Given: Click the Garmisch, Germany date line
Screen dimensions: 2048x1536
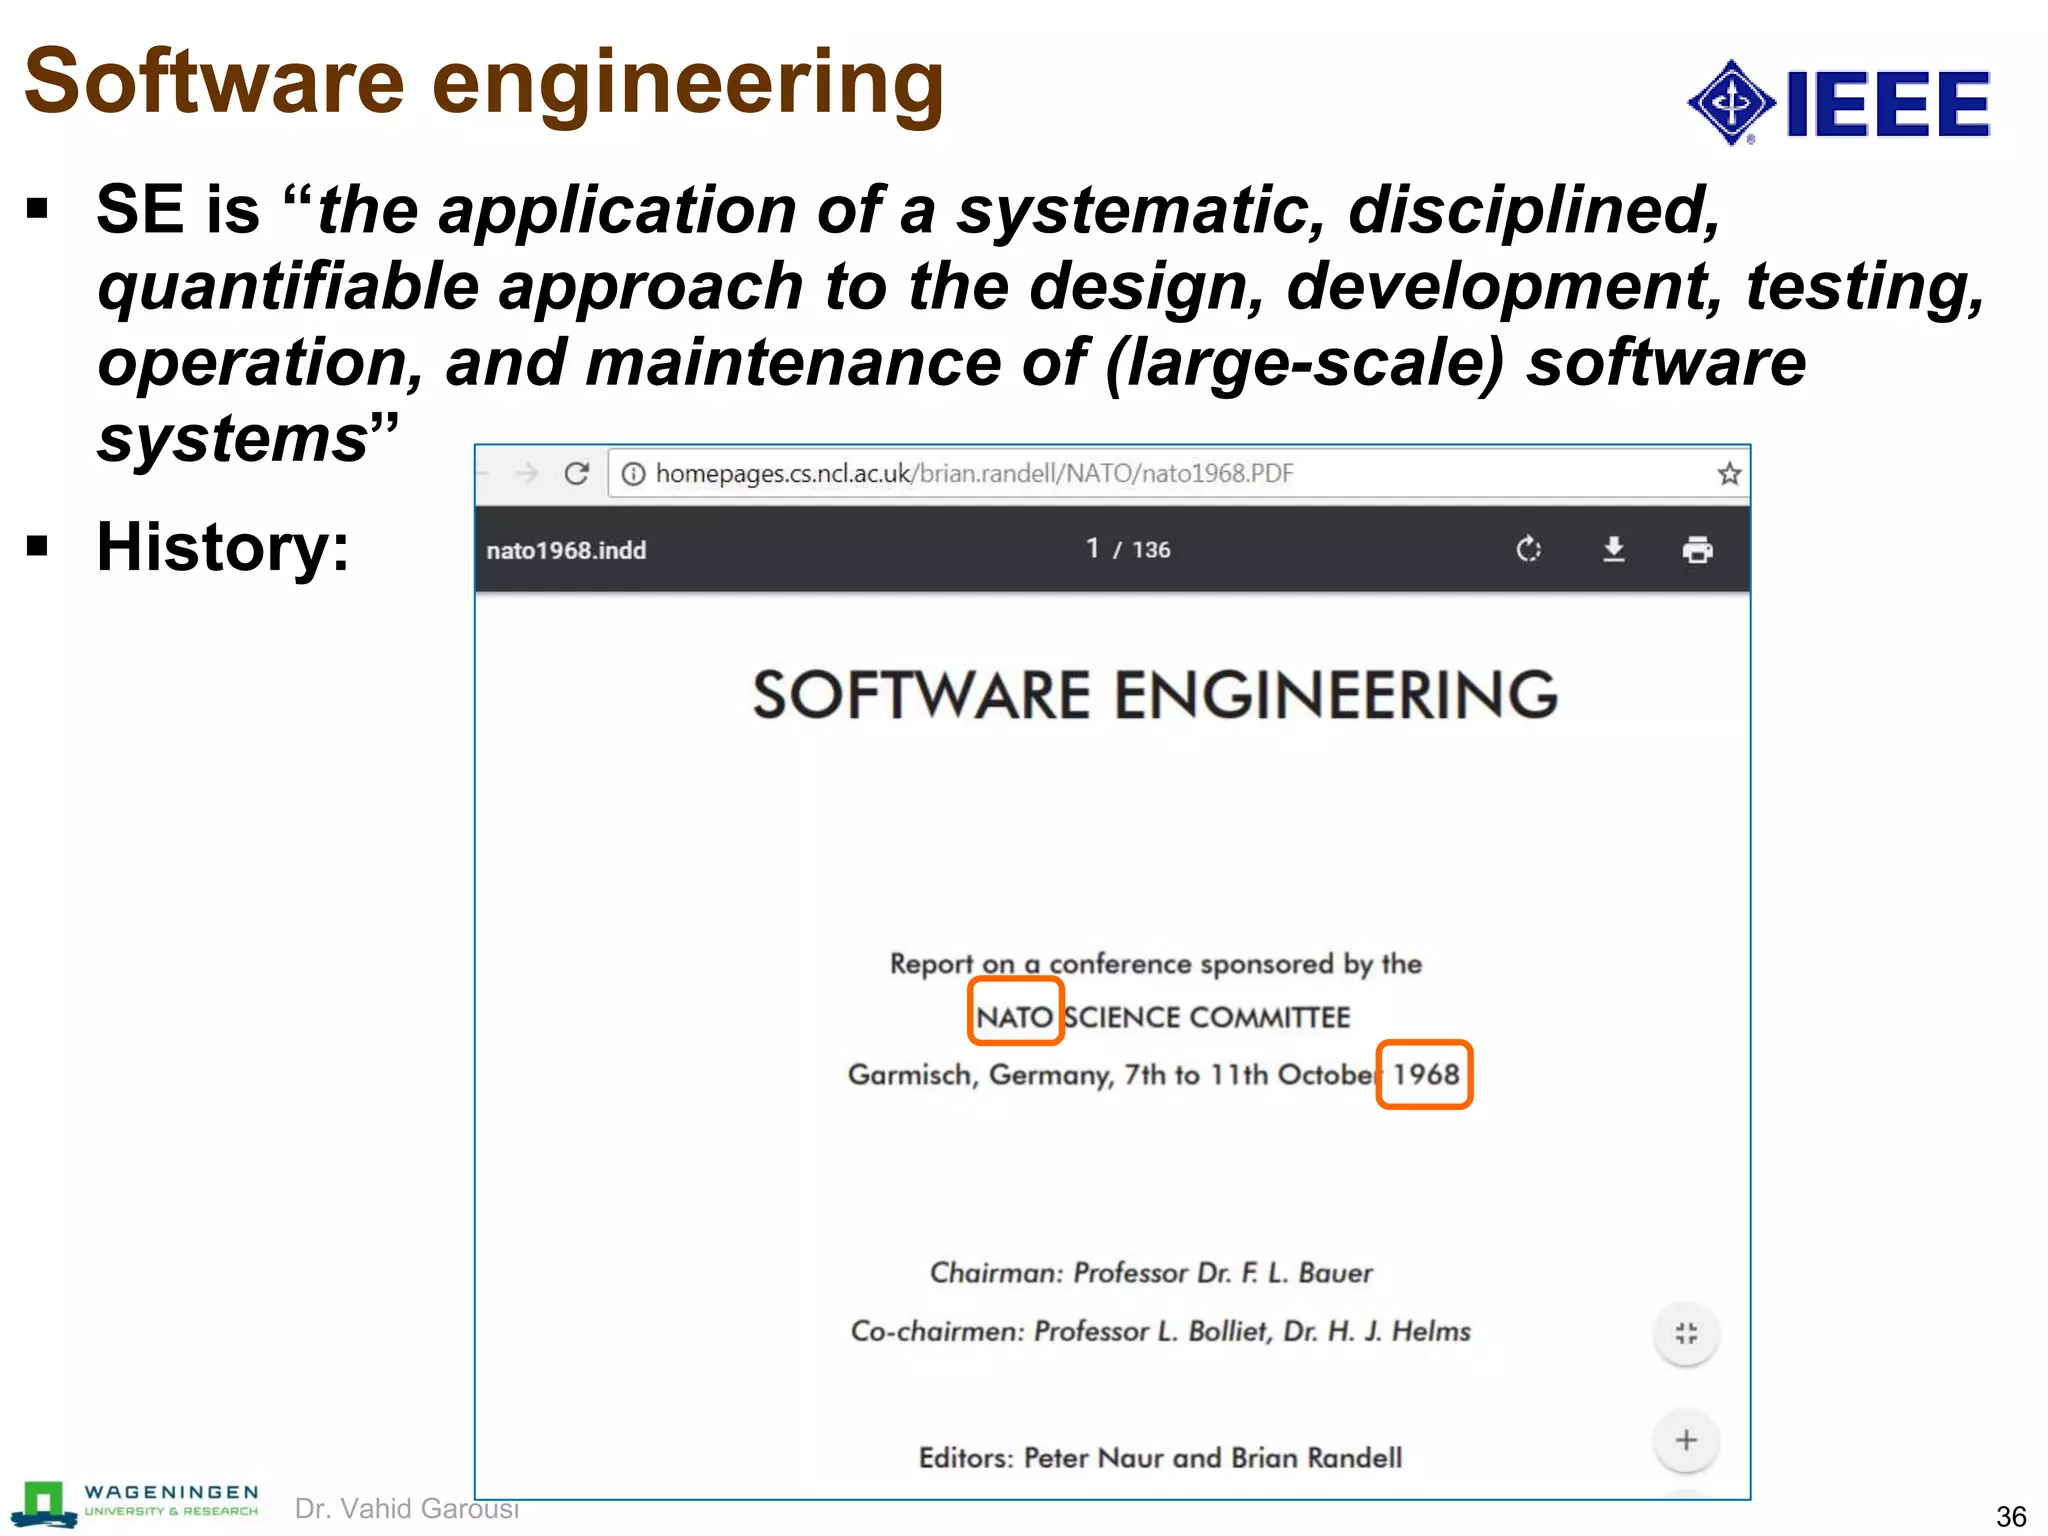Looking at the screenshot, I should pyautogui.click(x=1153, y=1075).
